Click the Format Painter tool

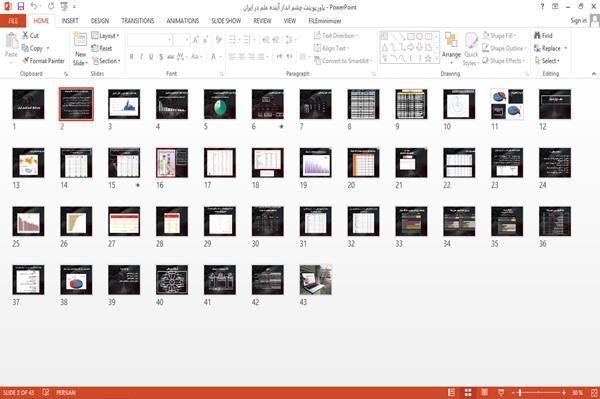(x=43, y=61)
